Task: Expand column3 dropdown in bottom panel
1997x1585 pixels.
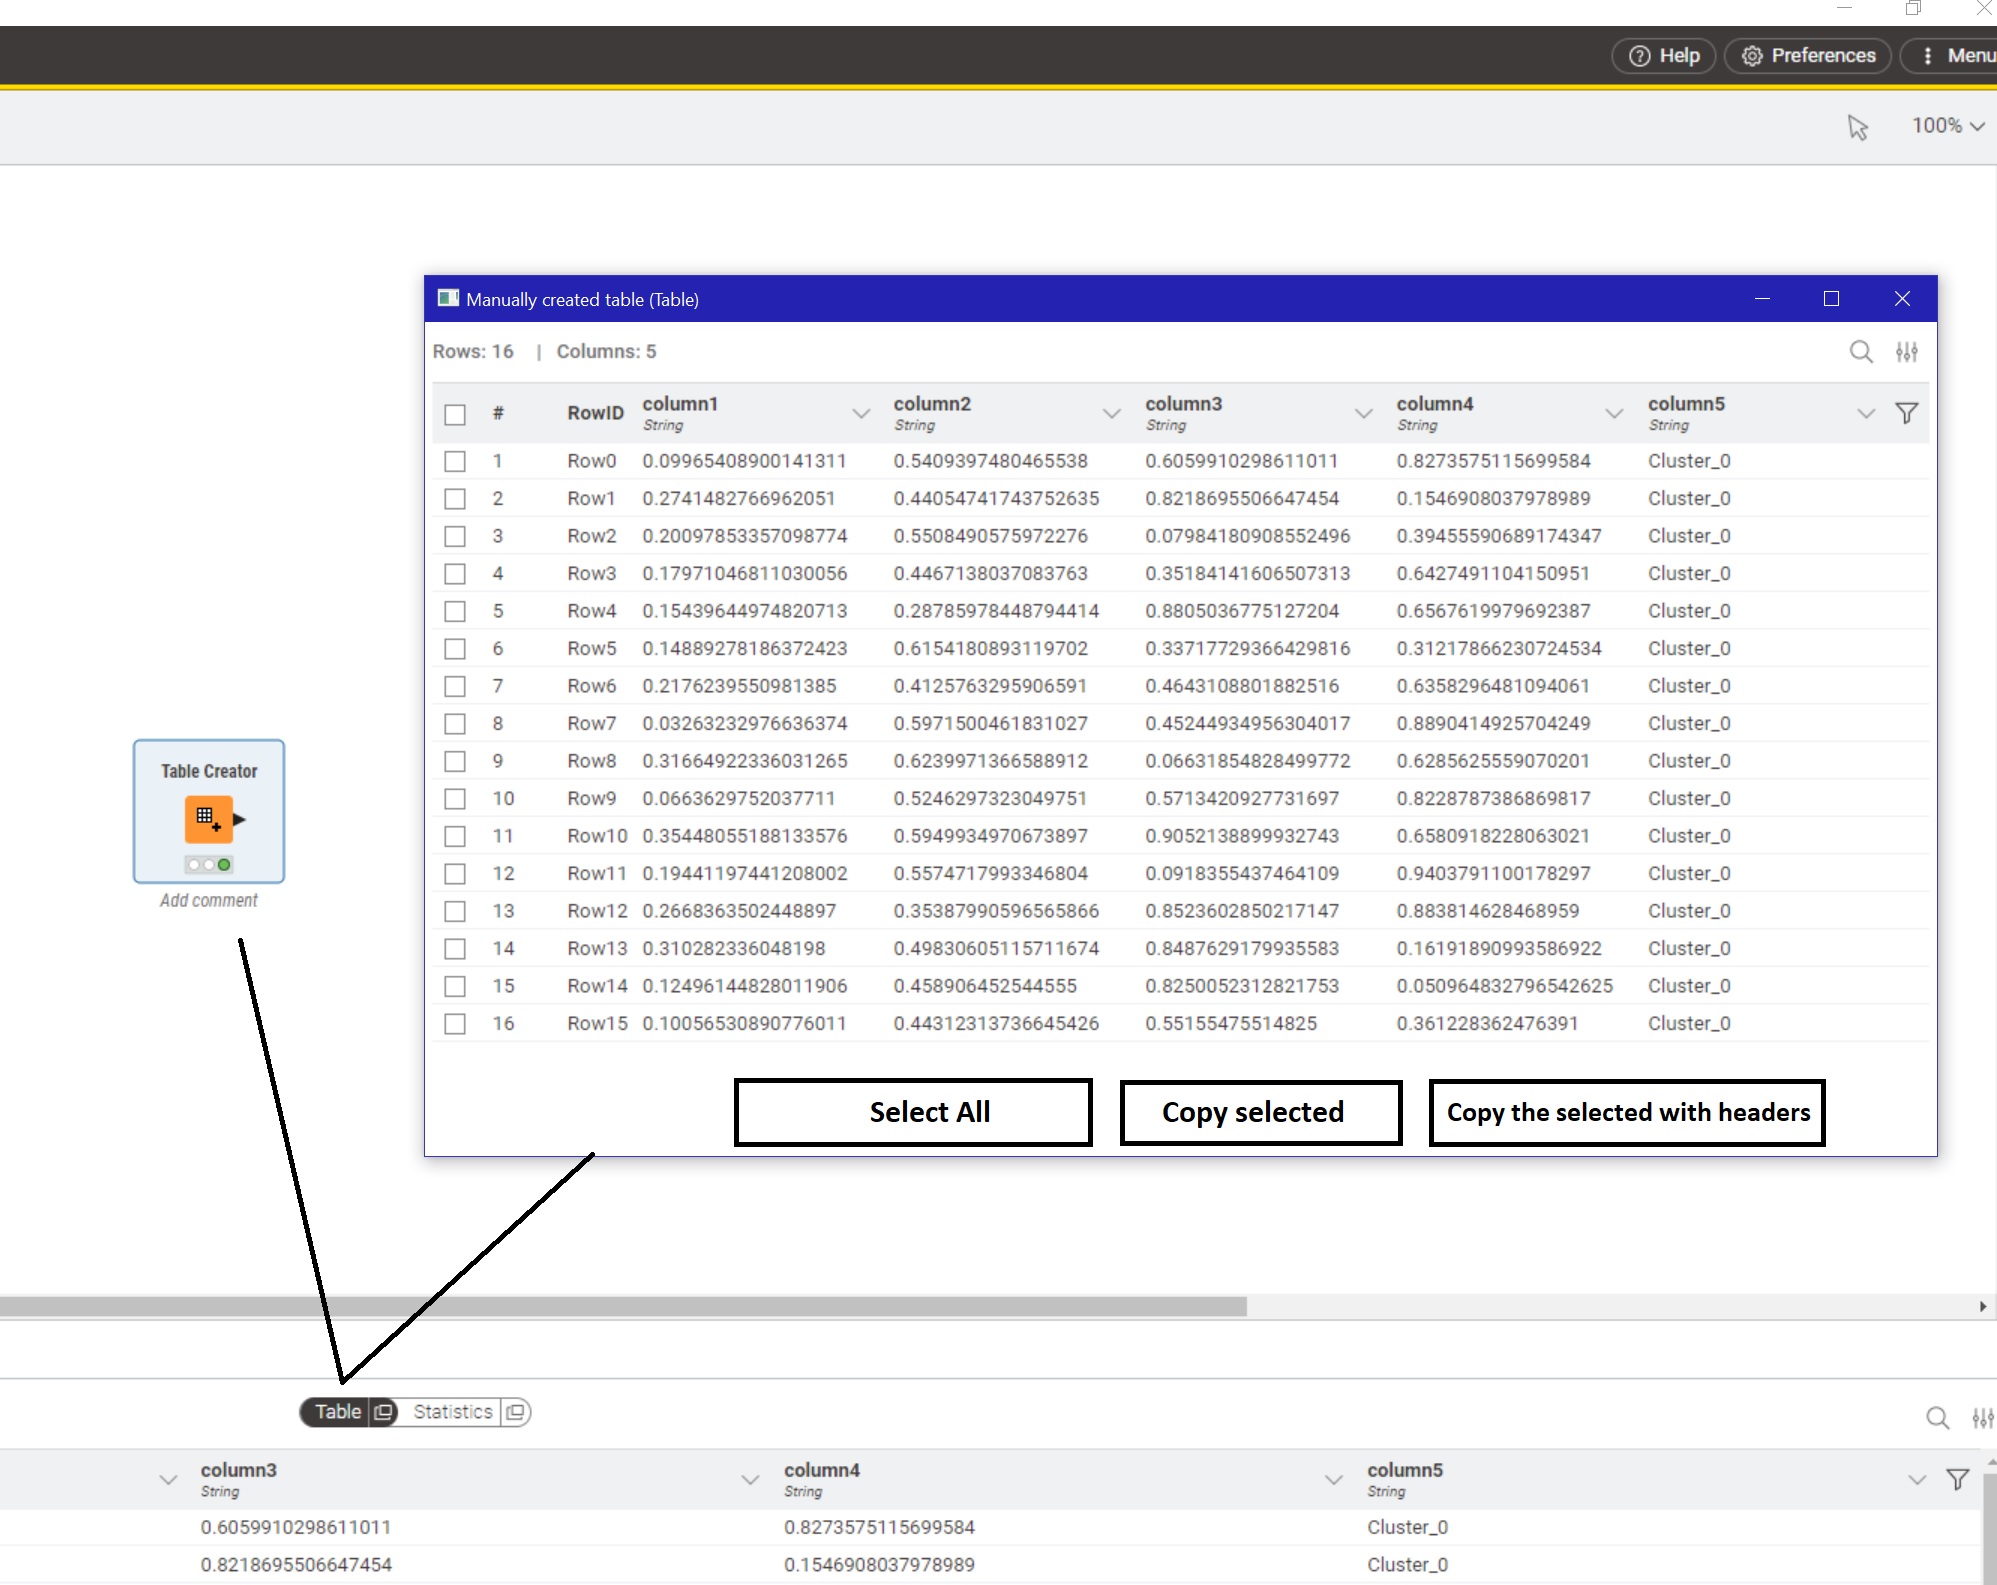Action: 750,1480
